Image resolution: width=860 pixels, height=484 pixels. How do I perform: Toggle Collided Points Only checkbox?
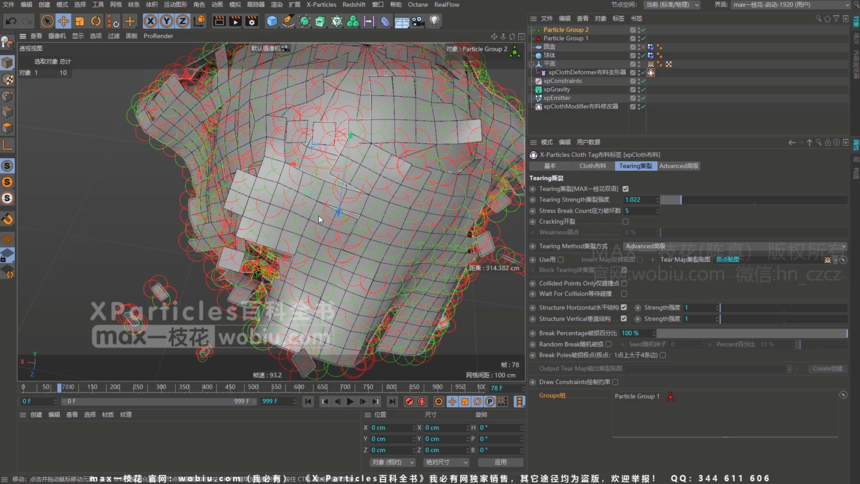pyautogui.click(x=624, y=283)
